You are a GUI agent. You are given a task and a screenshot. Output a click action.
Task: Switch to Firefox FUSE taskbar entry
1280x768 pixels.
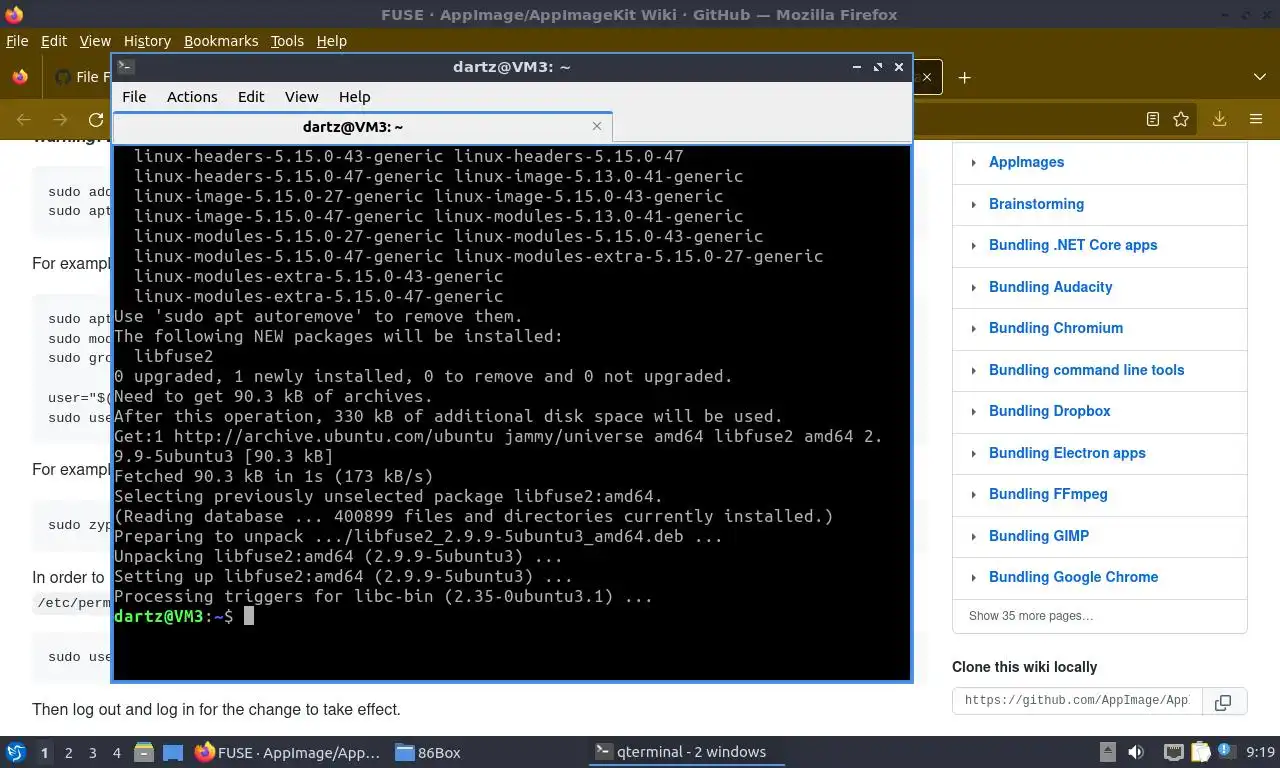(288, 752)
